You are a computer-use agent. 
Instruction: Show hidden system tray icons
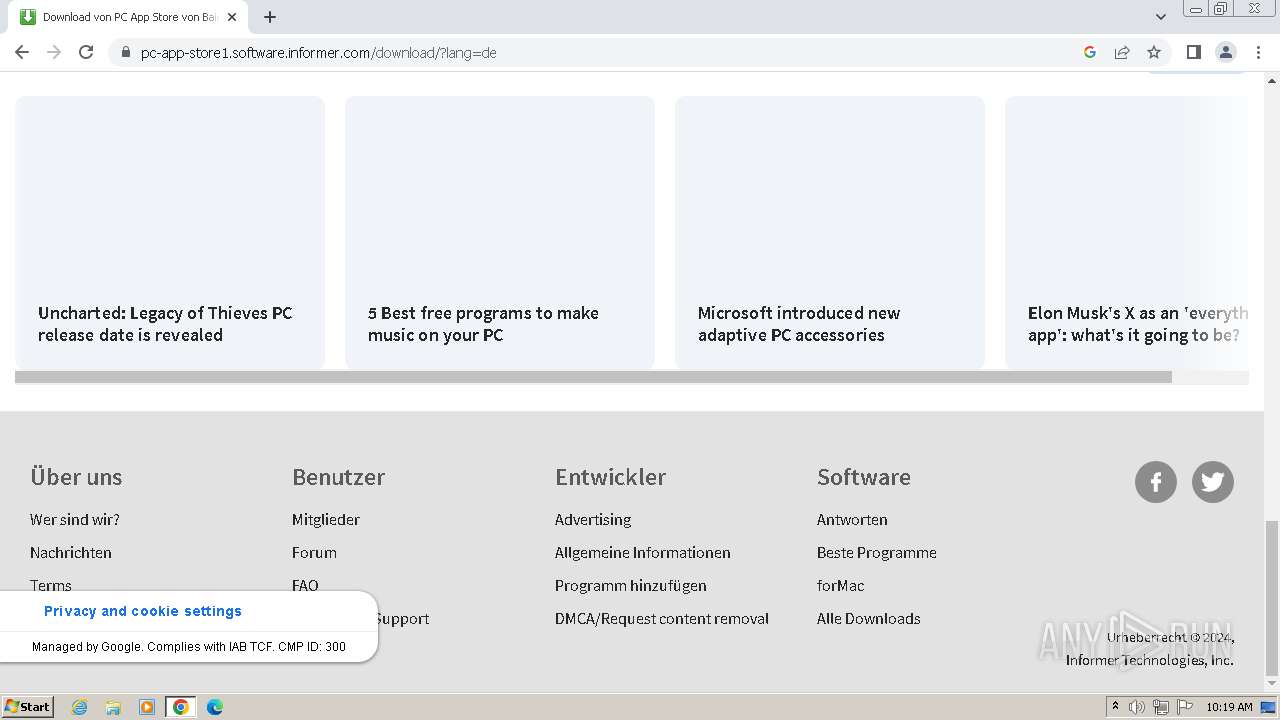[x=1115, y=707]
